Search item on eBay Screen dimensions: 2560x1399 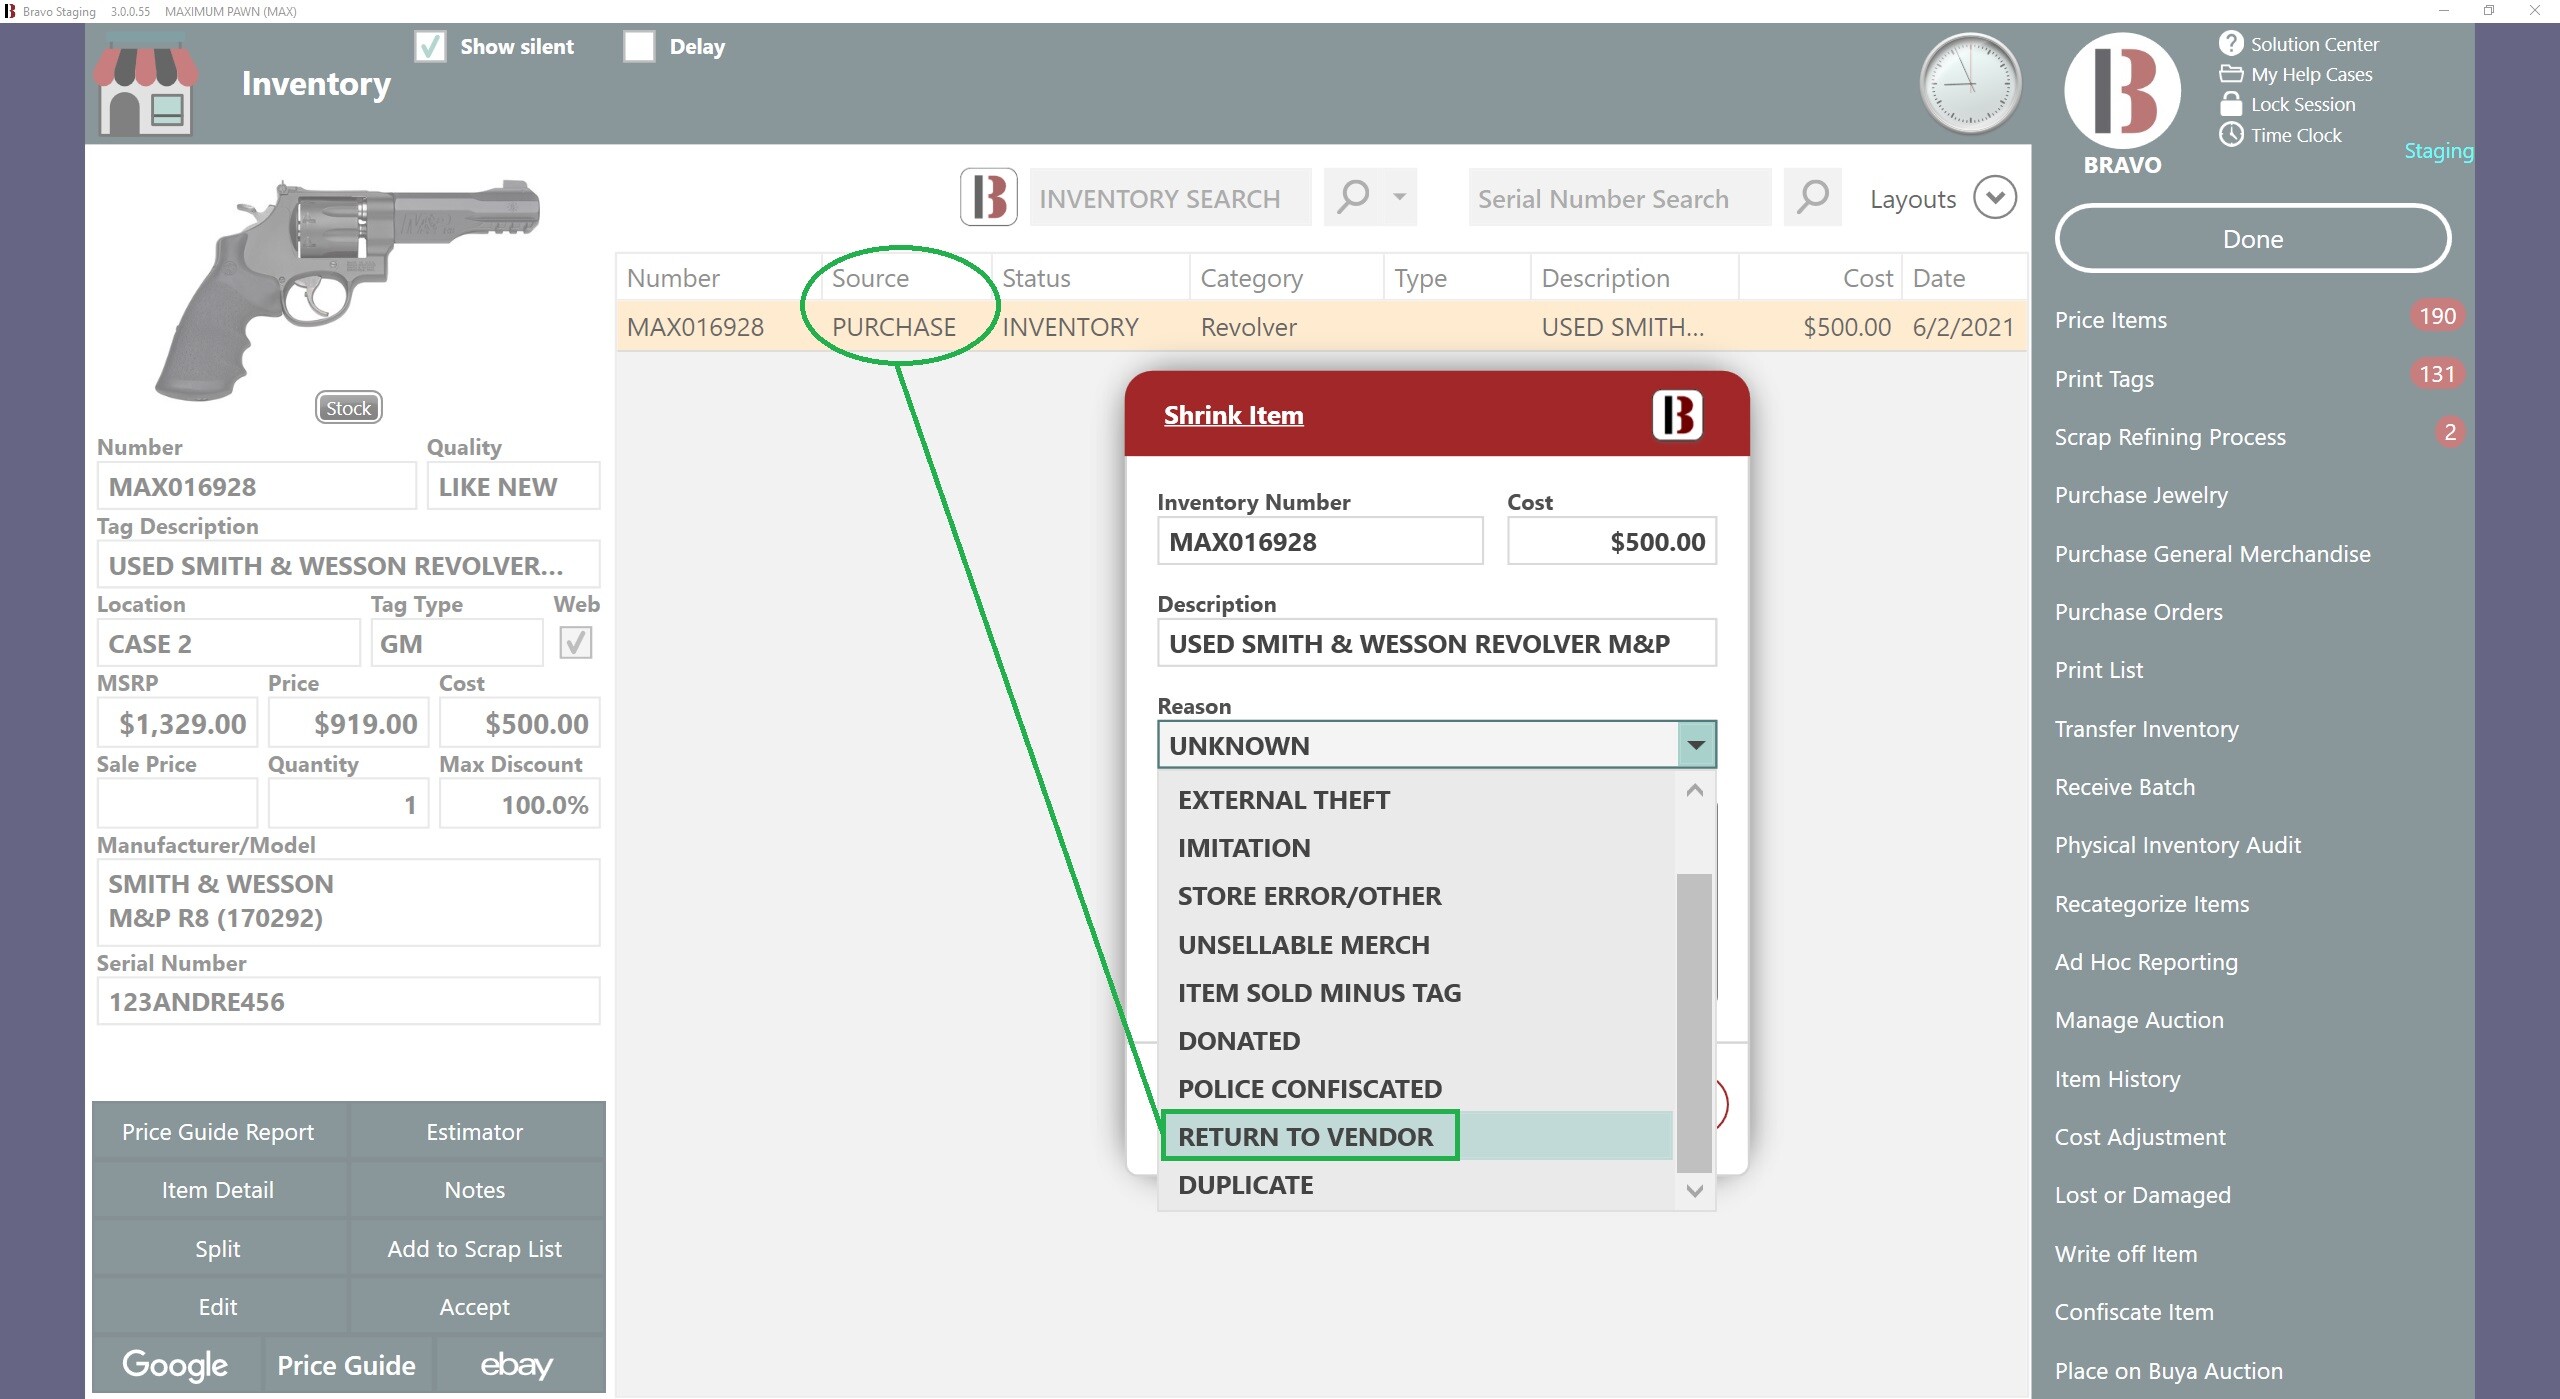click(517, 1364)
